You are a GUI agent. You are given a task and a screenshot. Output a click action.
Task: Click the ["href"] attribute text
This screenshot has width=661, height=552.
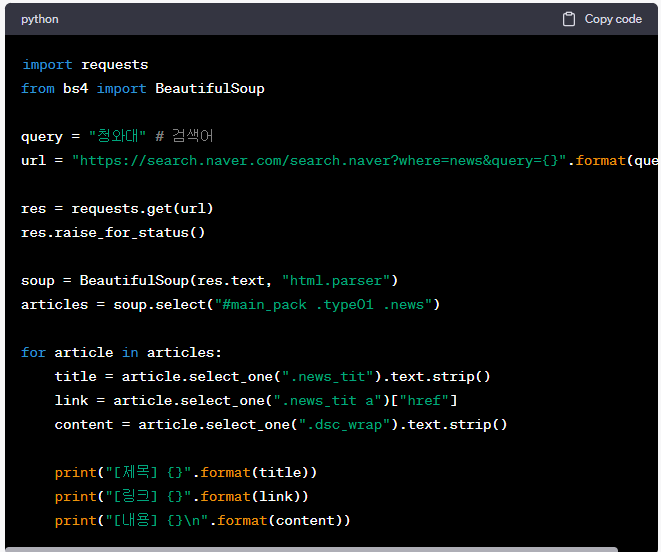coord(424,401)
